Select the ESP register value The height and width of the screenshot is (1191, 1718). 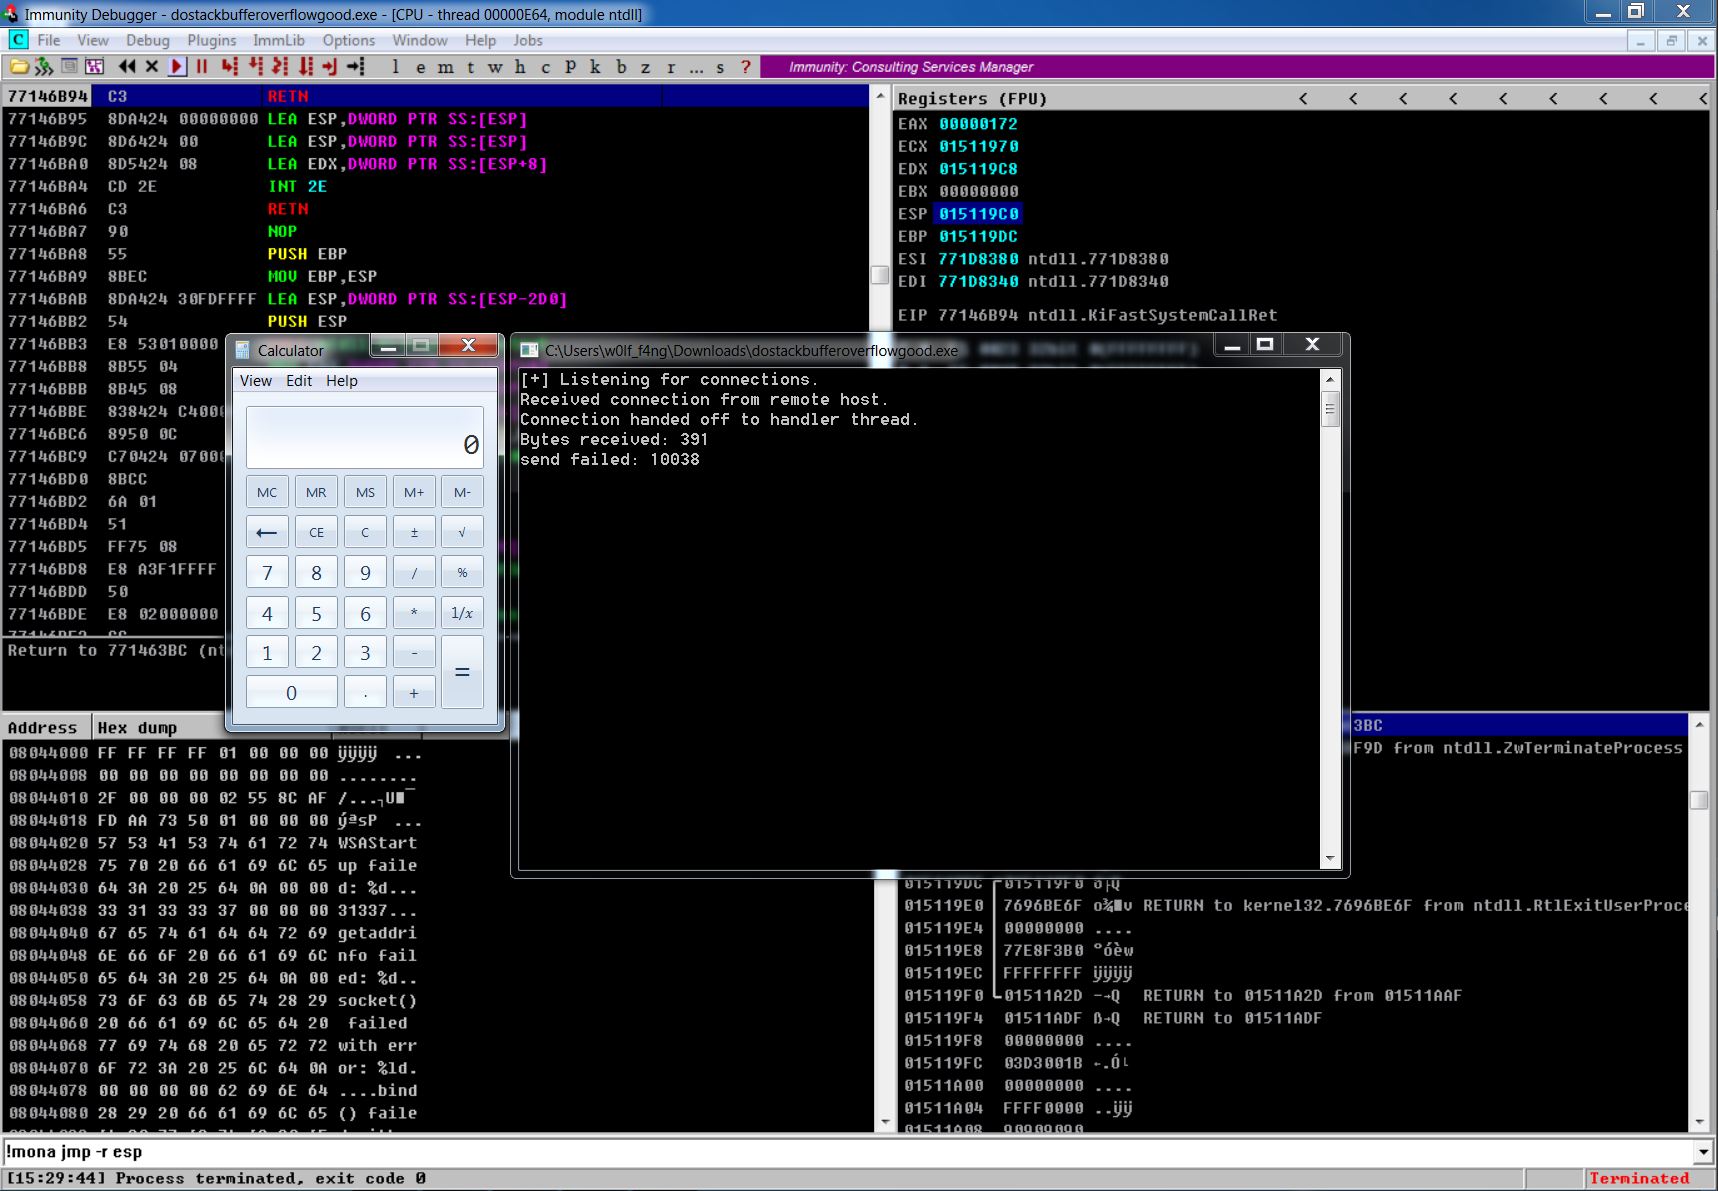(978, 214)
